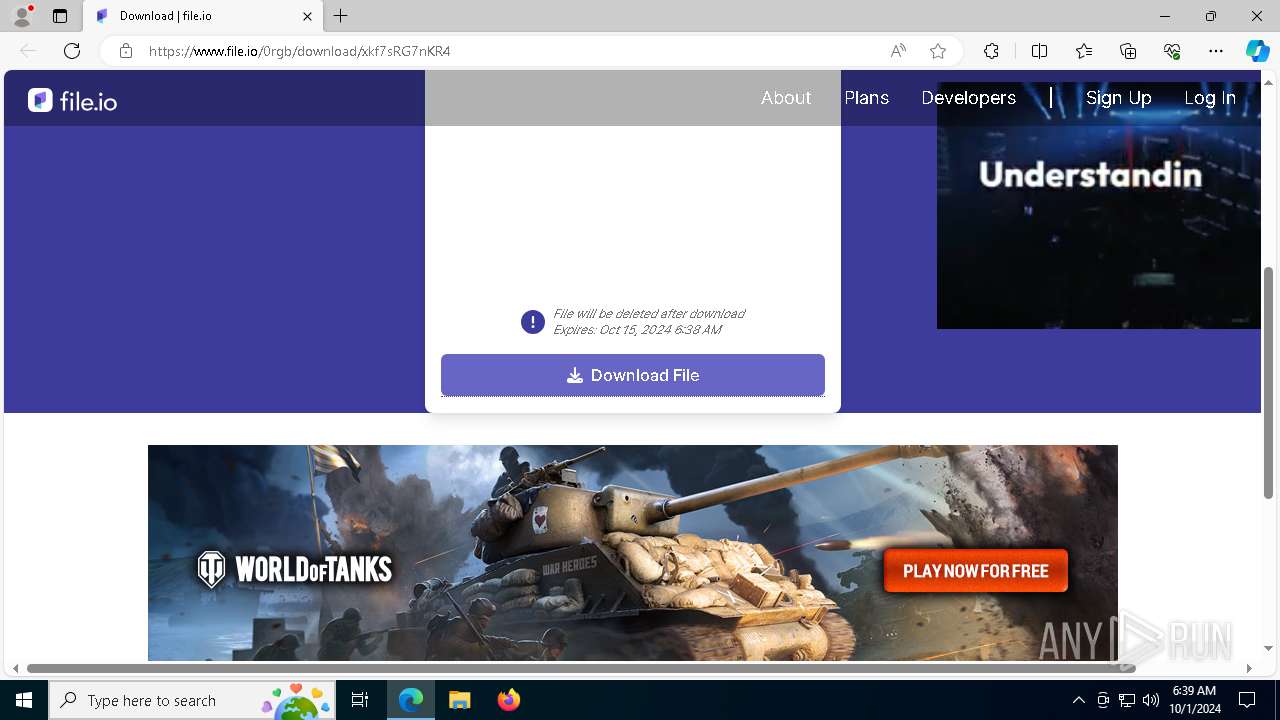Viewport: 1280px width, 720px height.
Task: Open the clock and calendar
Action: click(x=1194, y=700)
